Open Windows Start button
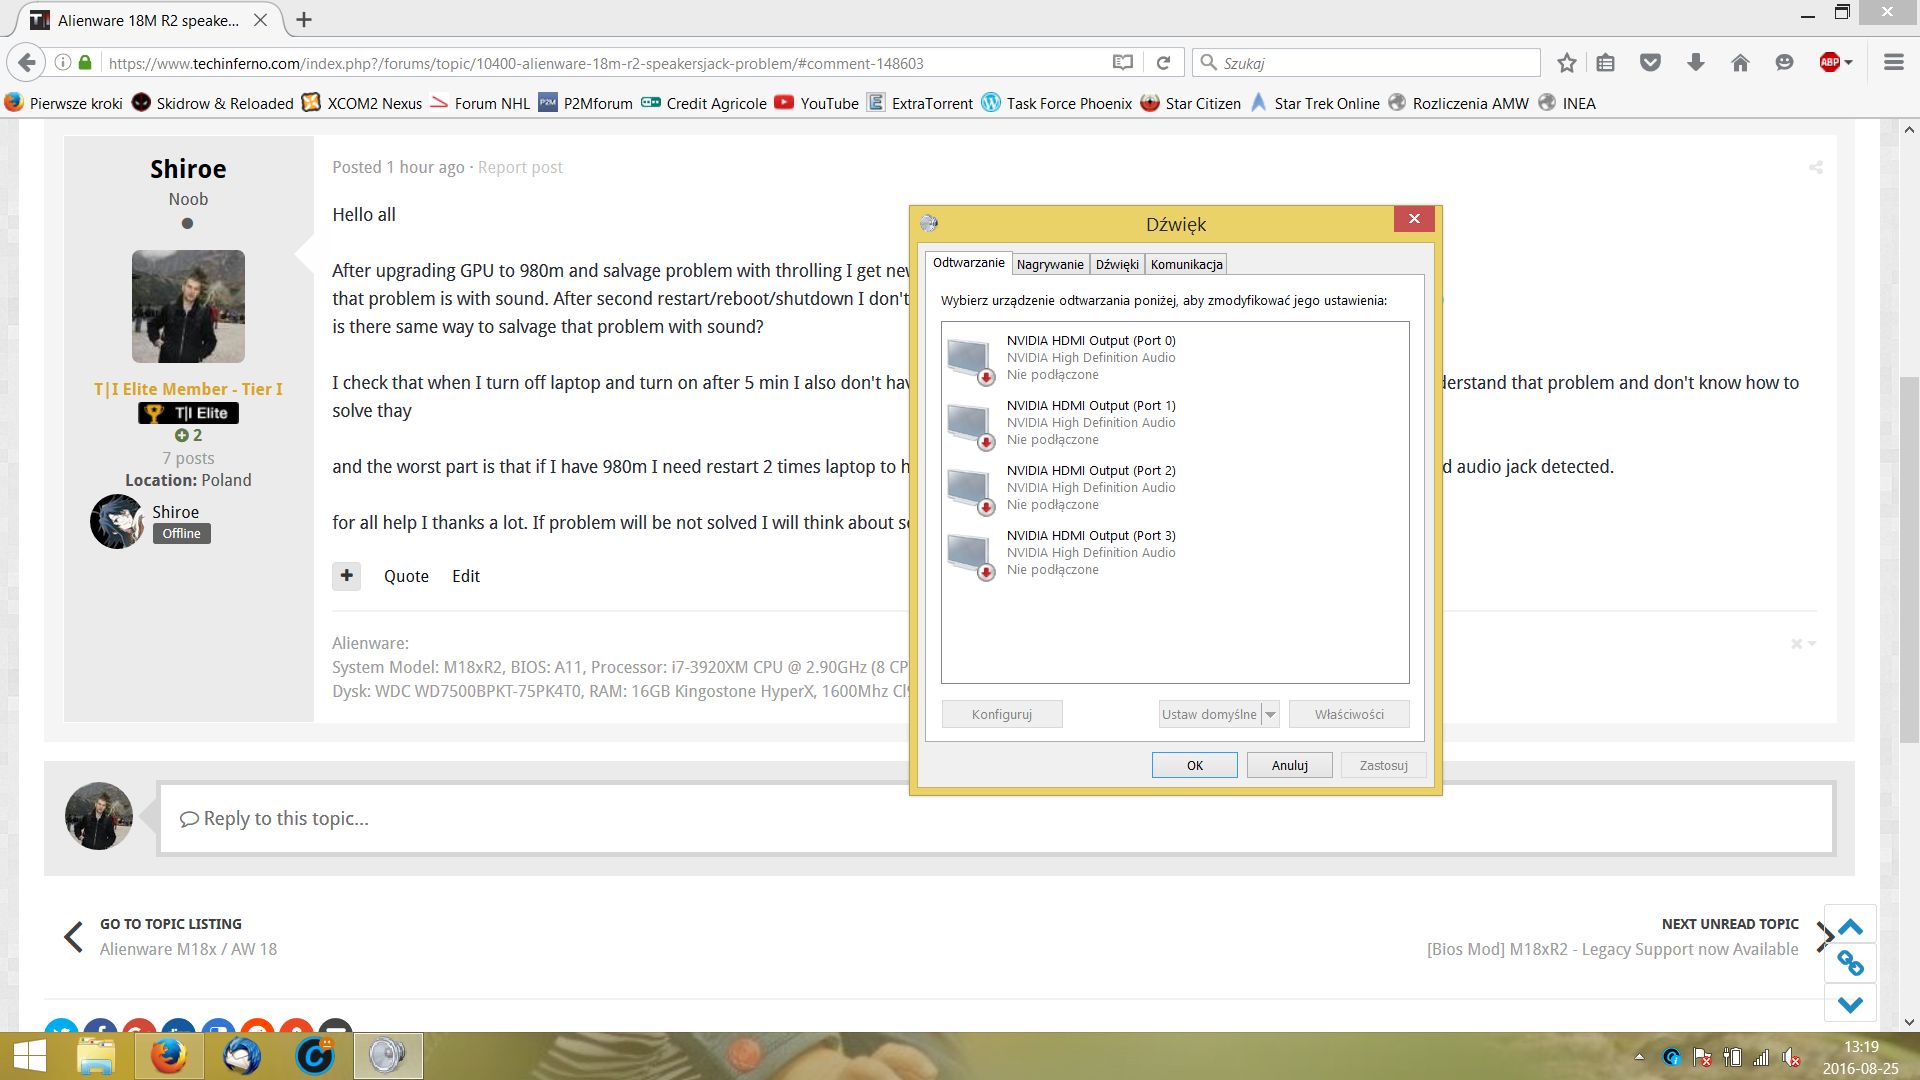The image size is (1920, 1080). (x=28, y=1056)
